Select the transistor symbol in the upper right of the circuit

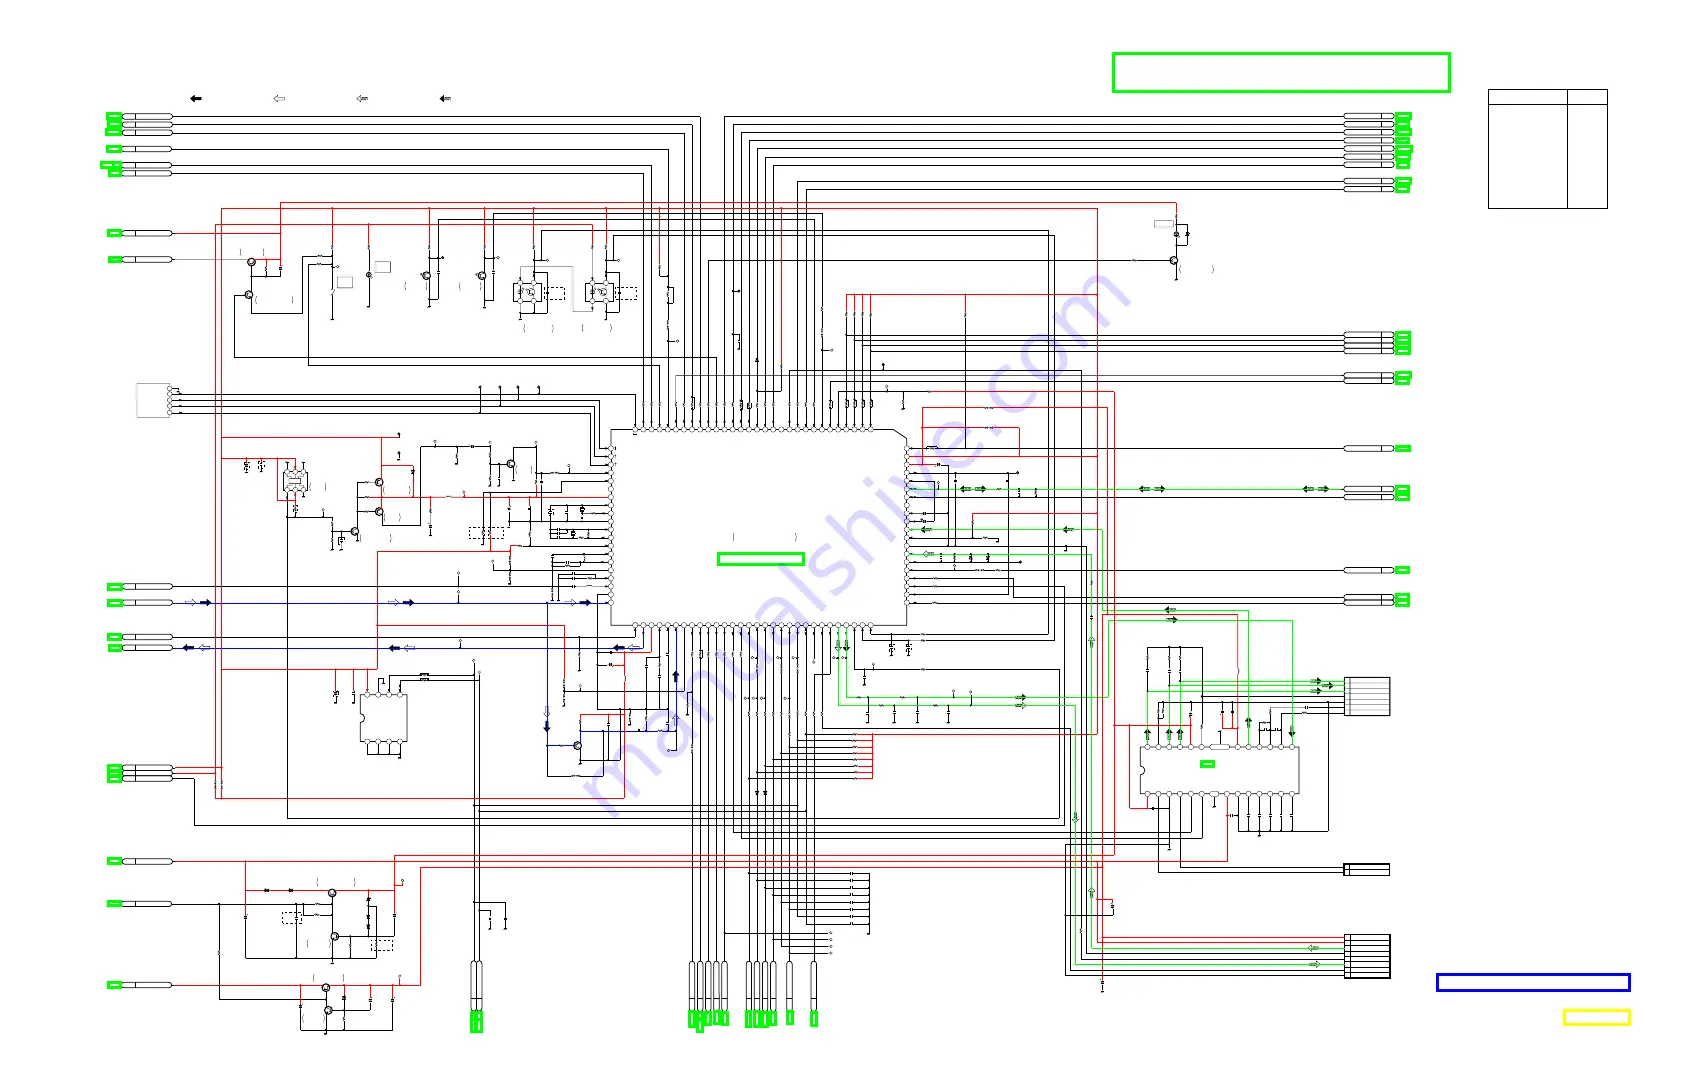1174,260
